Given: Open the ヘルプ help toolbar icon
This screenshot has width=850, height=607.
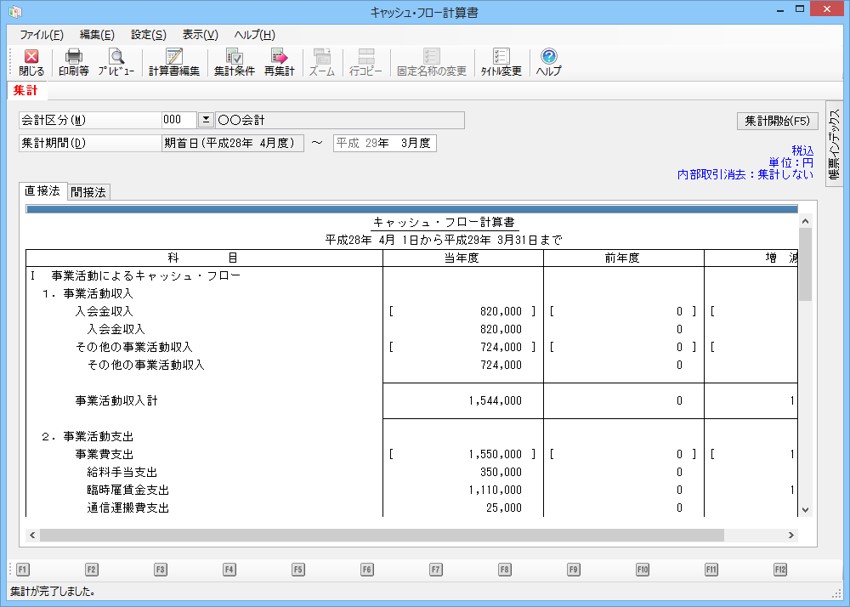Looking at the screenshot, I should tap(548, 62).
